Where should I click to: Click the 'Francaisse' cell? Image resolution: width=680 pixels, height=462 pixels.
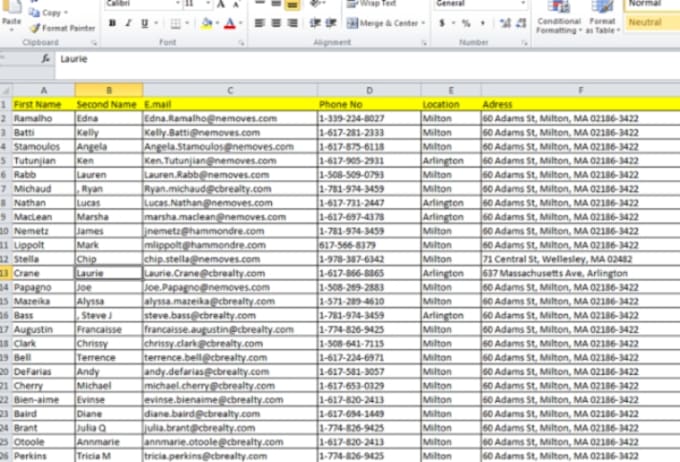(109, 329)
